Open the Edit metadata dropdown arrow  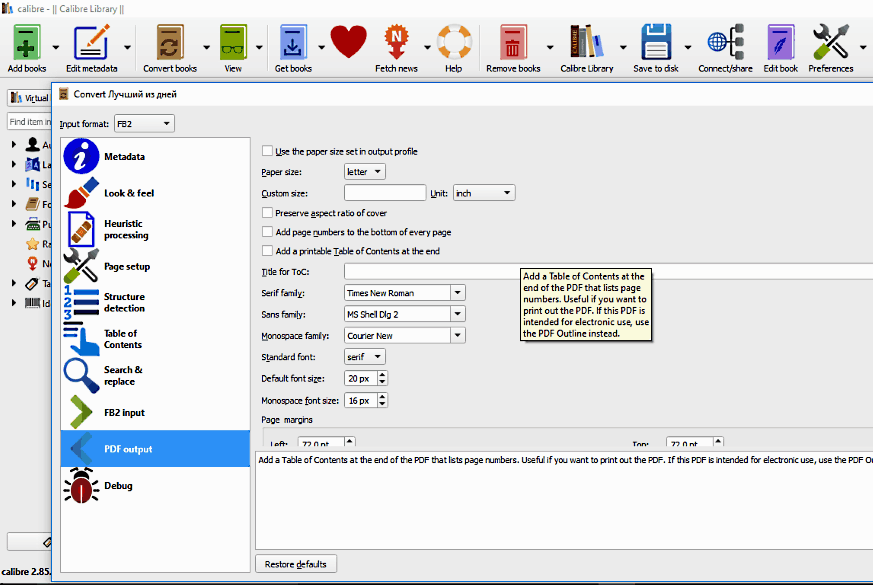coord(127,47)
